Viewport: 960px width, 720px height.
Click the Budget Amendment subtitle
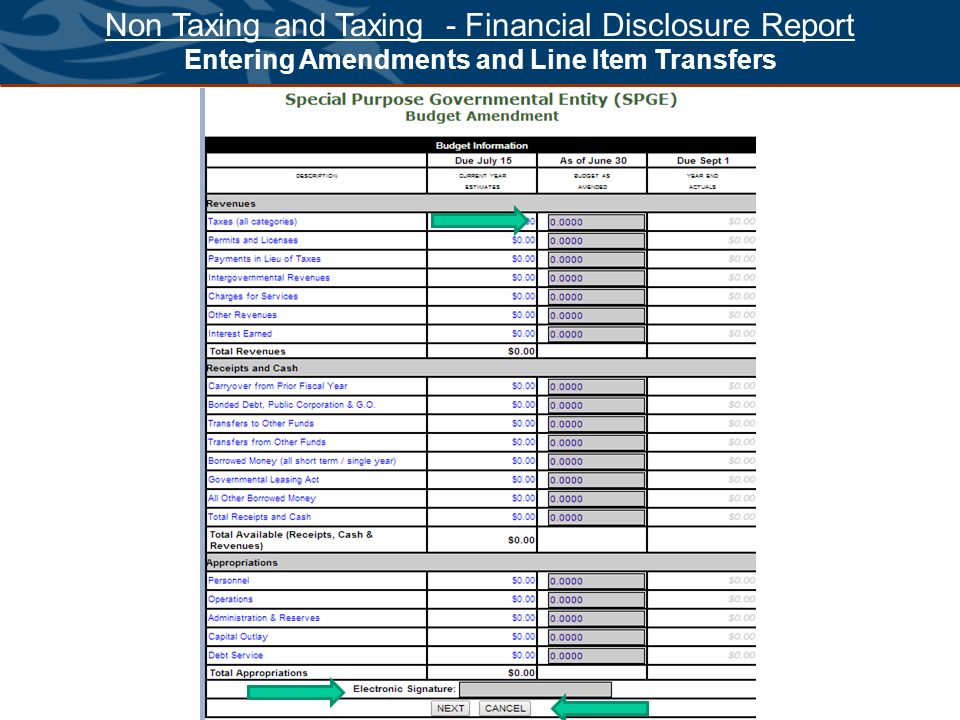482,116
